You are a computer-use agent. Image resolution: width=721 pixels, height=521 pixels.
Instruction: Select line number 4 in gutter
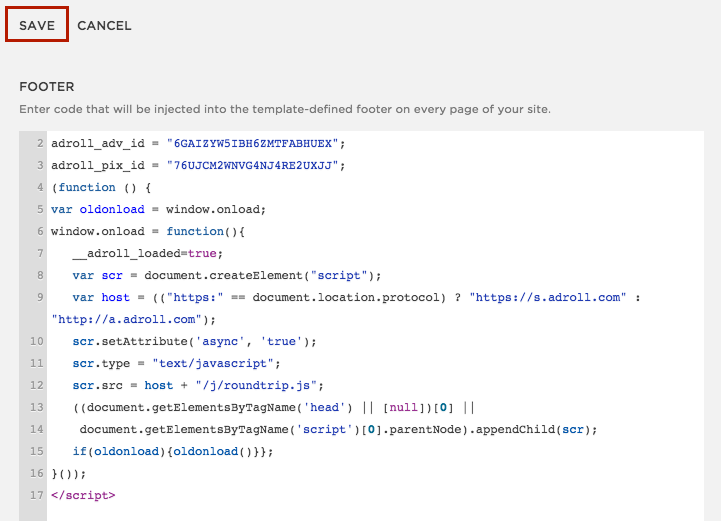click(40, 188)
